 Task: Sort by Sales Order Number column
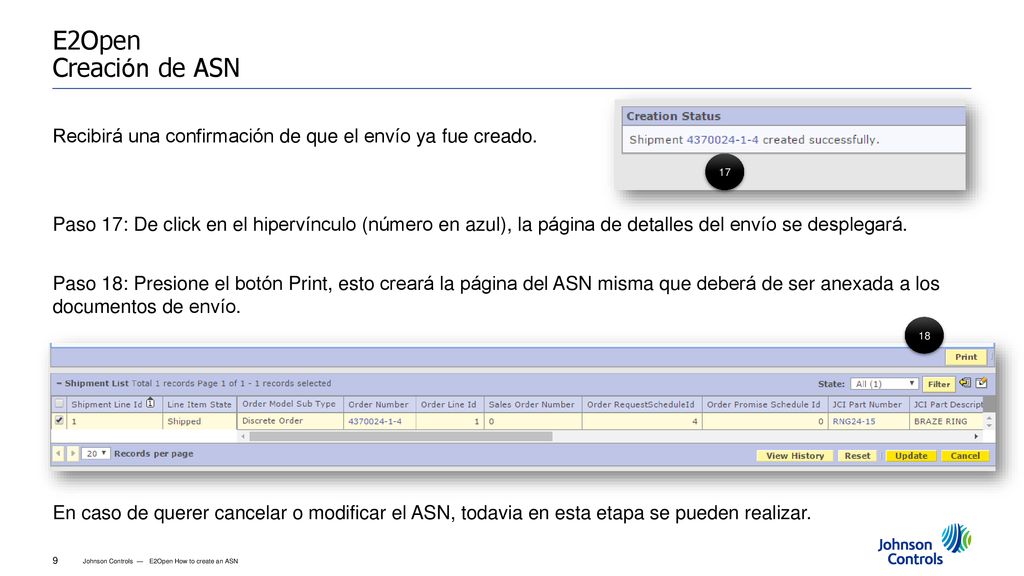click(532, 404)
